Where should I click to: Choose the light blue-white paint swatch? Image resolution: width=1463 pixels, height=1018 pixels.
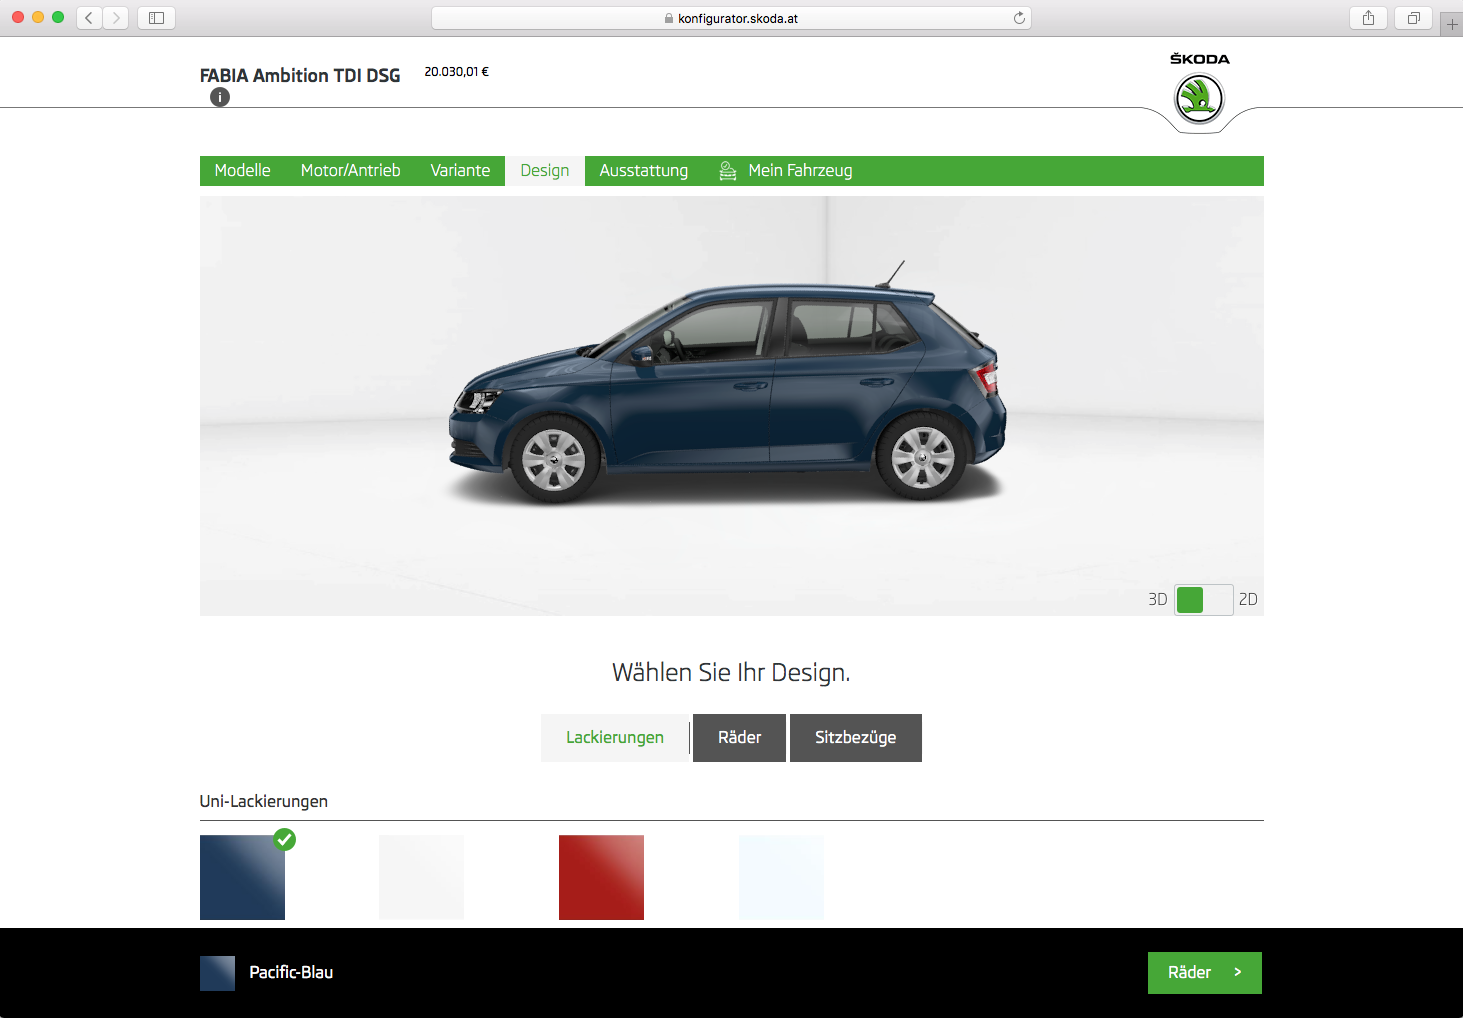click(x=781, y=877)
